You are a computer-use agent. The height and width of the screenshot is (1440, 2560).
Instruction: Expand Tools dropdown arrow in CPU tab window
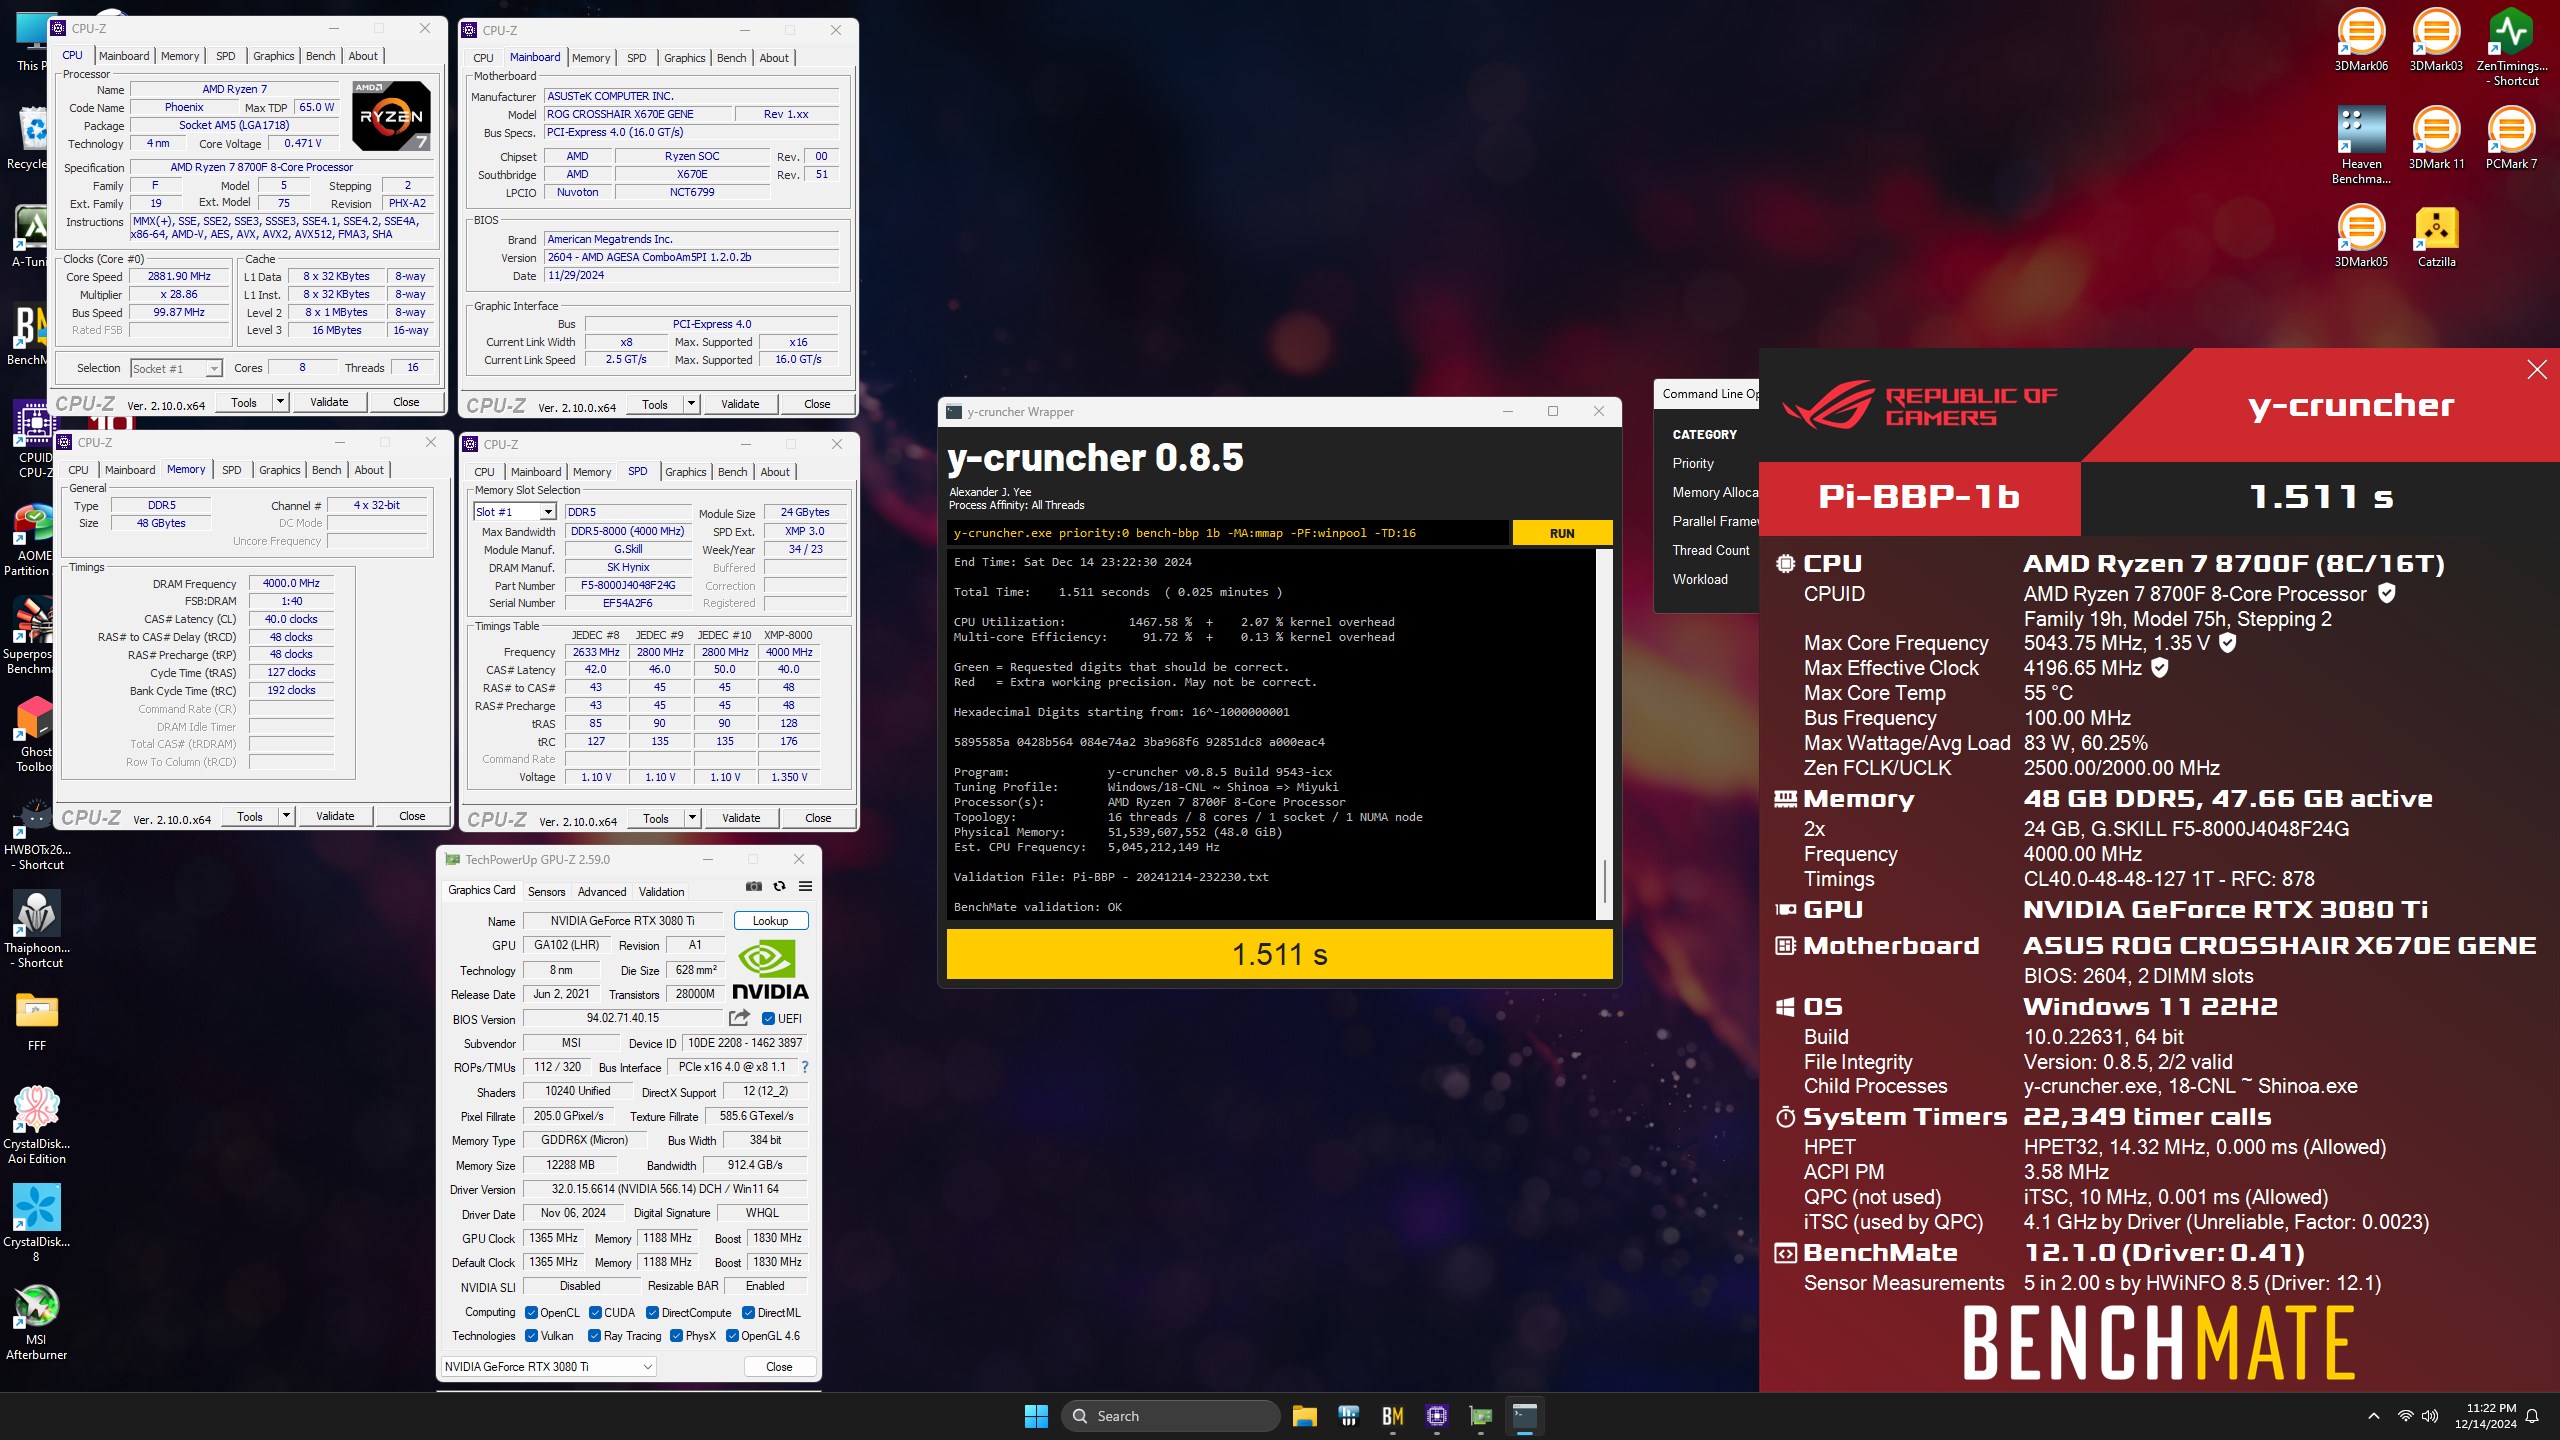281,402
